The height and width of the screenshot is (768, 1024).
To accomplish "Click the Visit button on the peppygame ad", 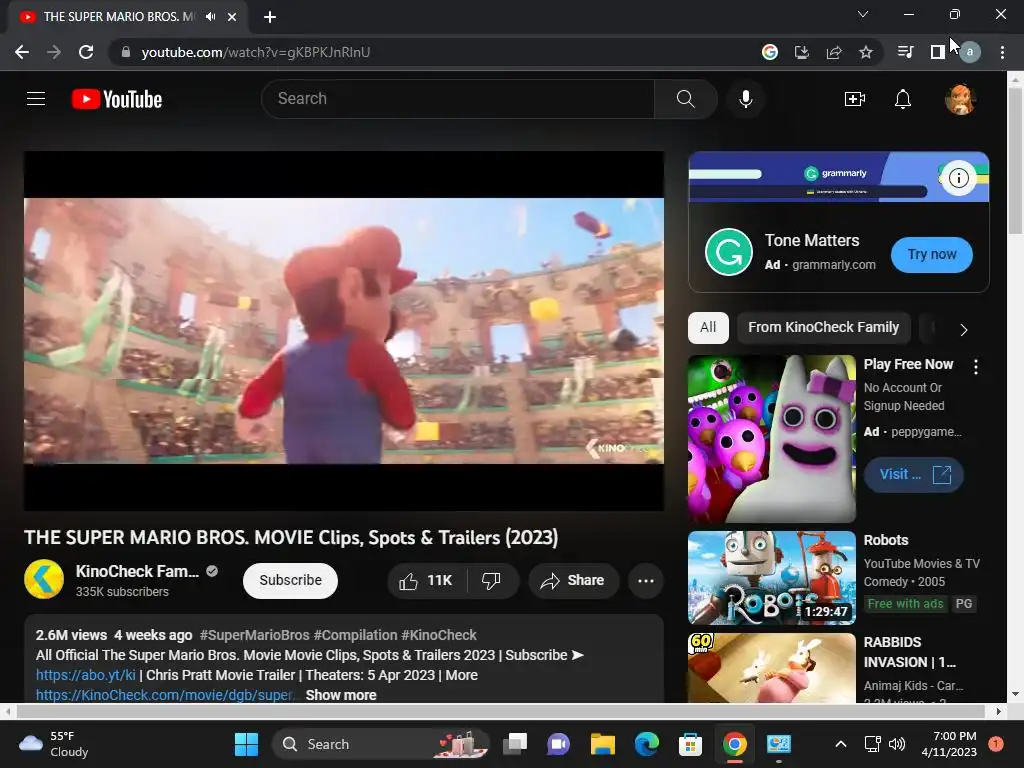I will click(x=913, y=475).
